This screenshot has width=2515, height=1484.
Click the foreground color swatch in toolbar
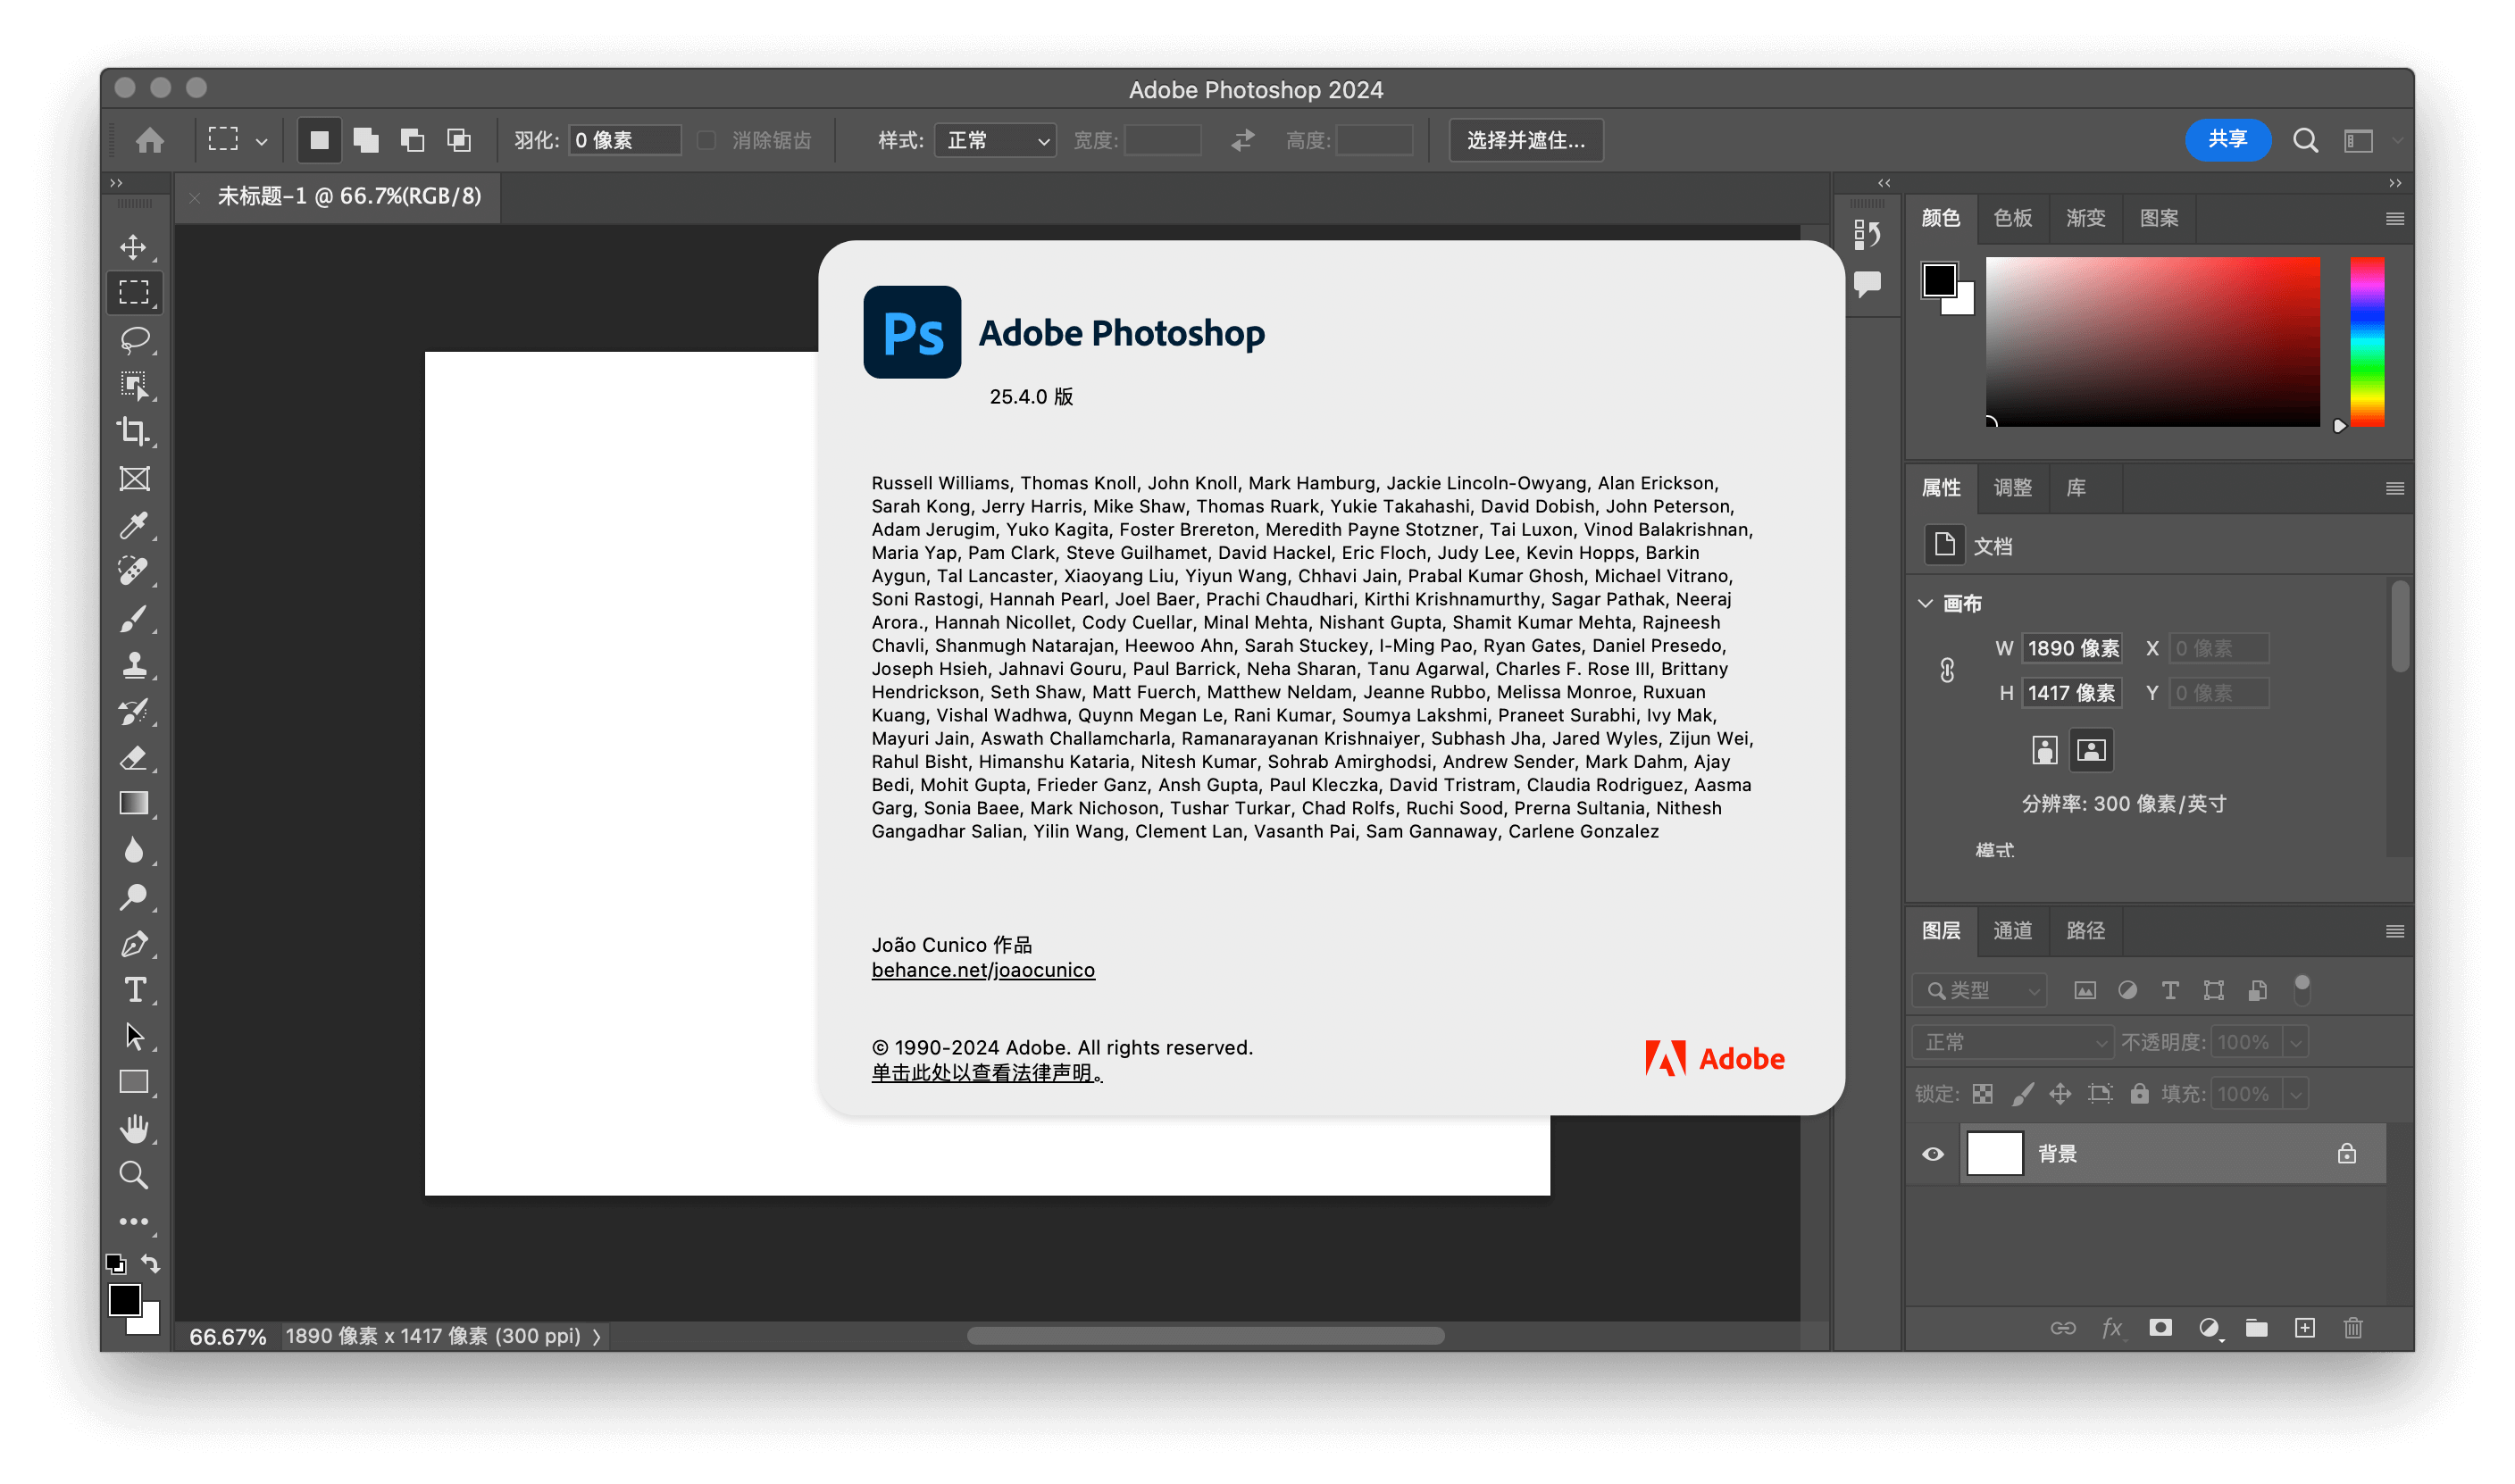(125, 1301)
